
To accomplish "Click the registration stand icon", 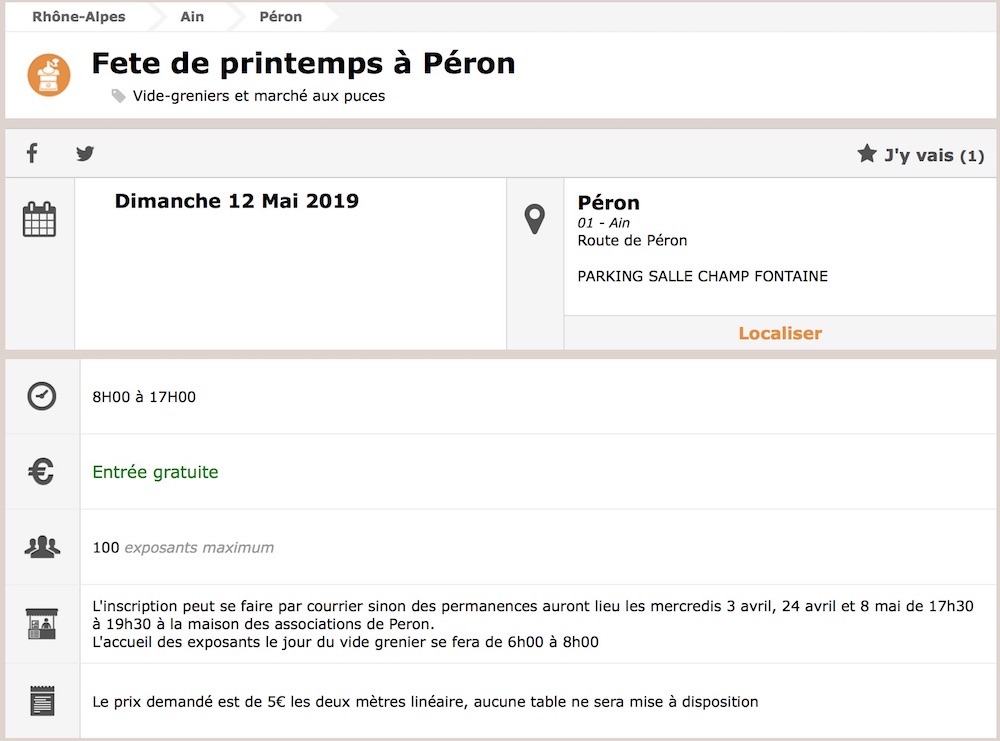I will 41,623.
